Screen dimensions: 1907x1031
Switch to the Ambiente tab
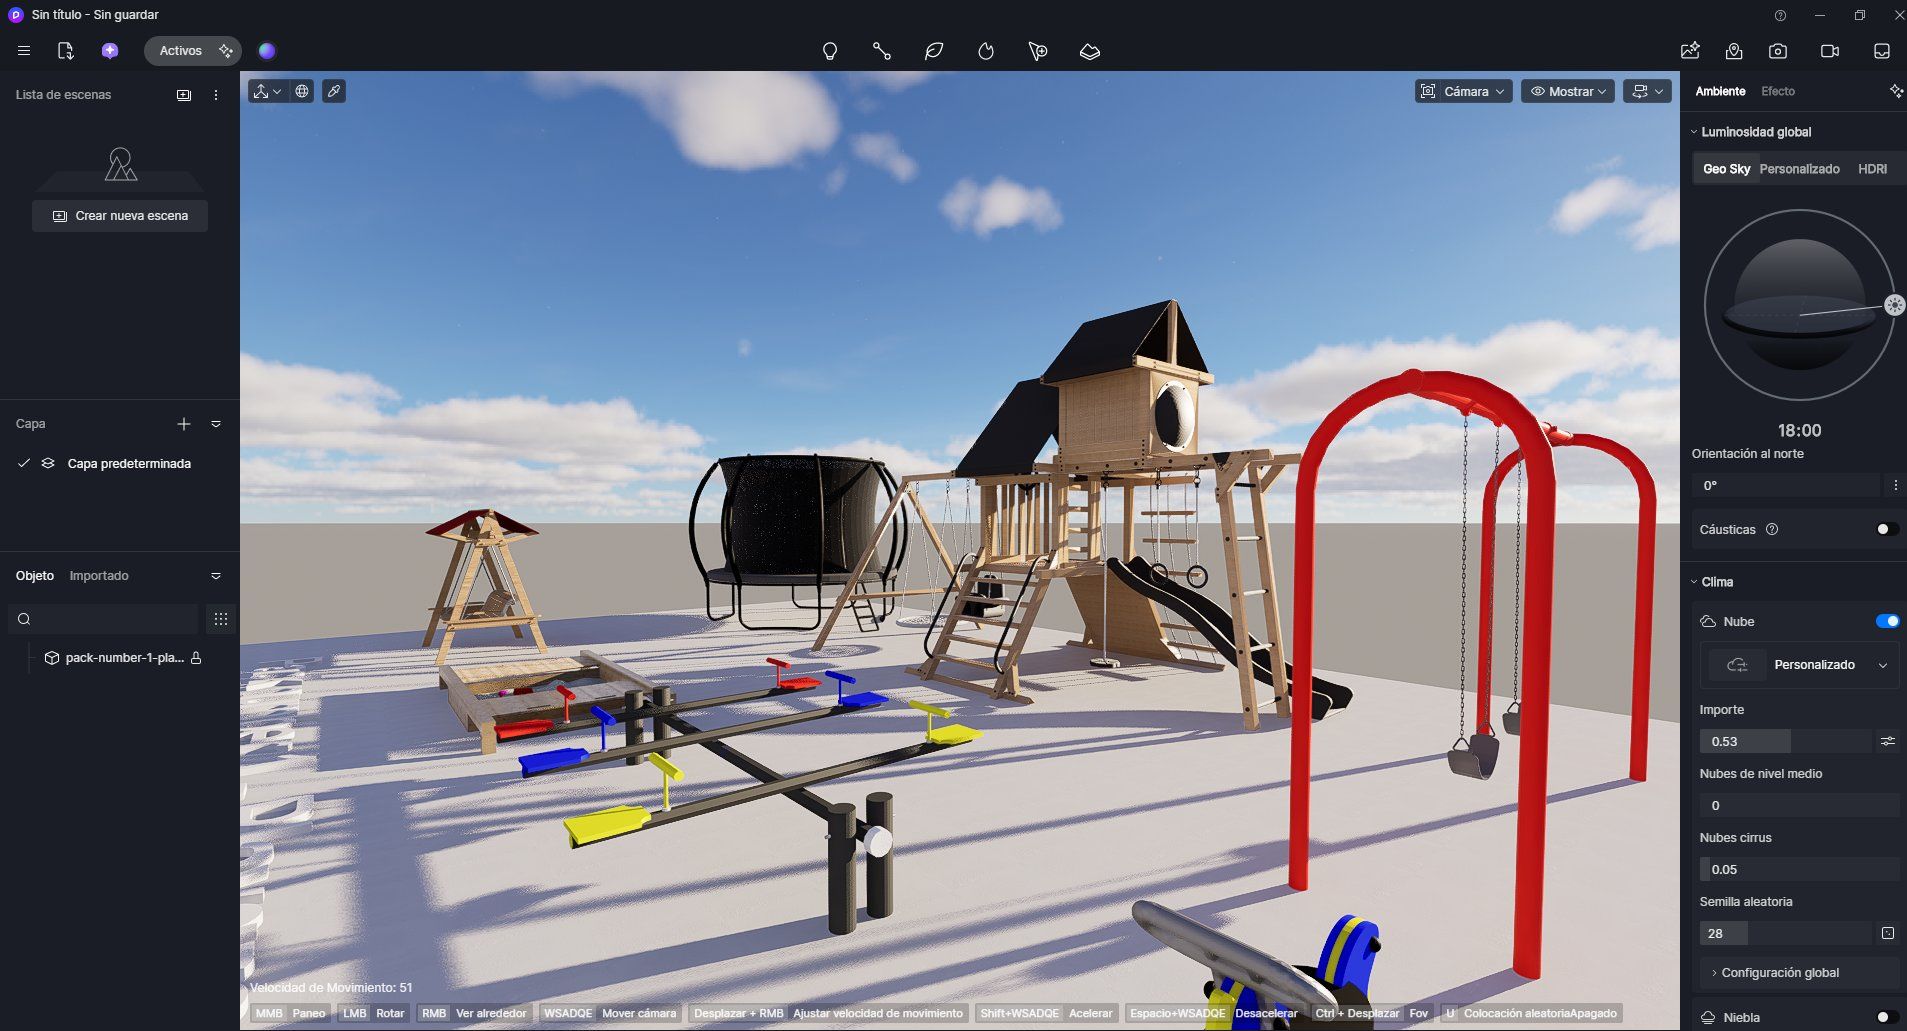[x=1720, y=91]
